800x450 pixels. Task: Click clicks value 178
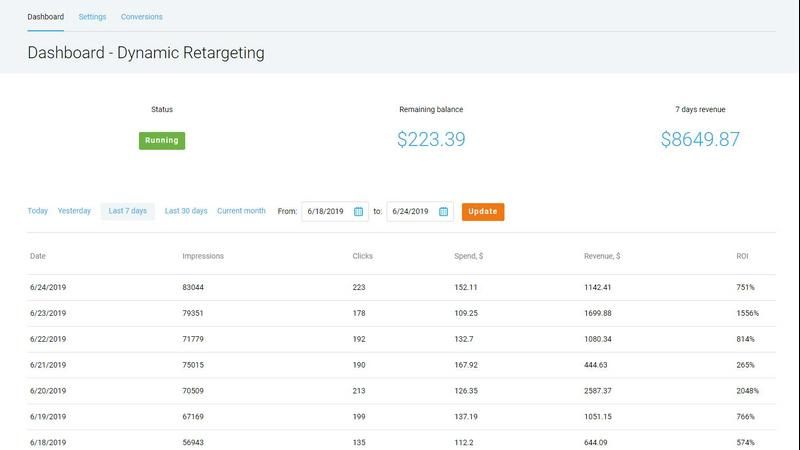(x=359, y=313)
